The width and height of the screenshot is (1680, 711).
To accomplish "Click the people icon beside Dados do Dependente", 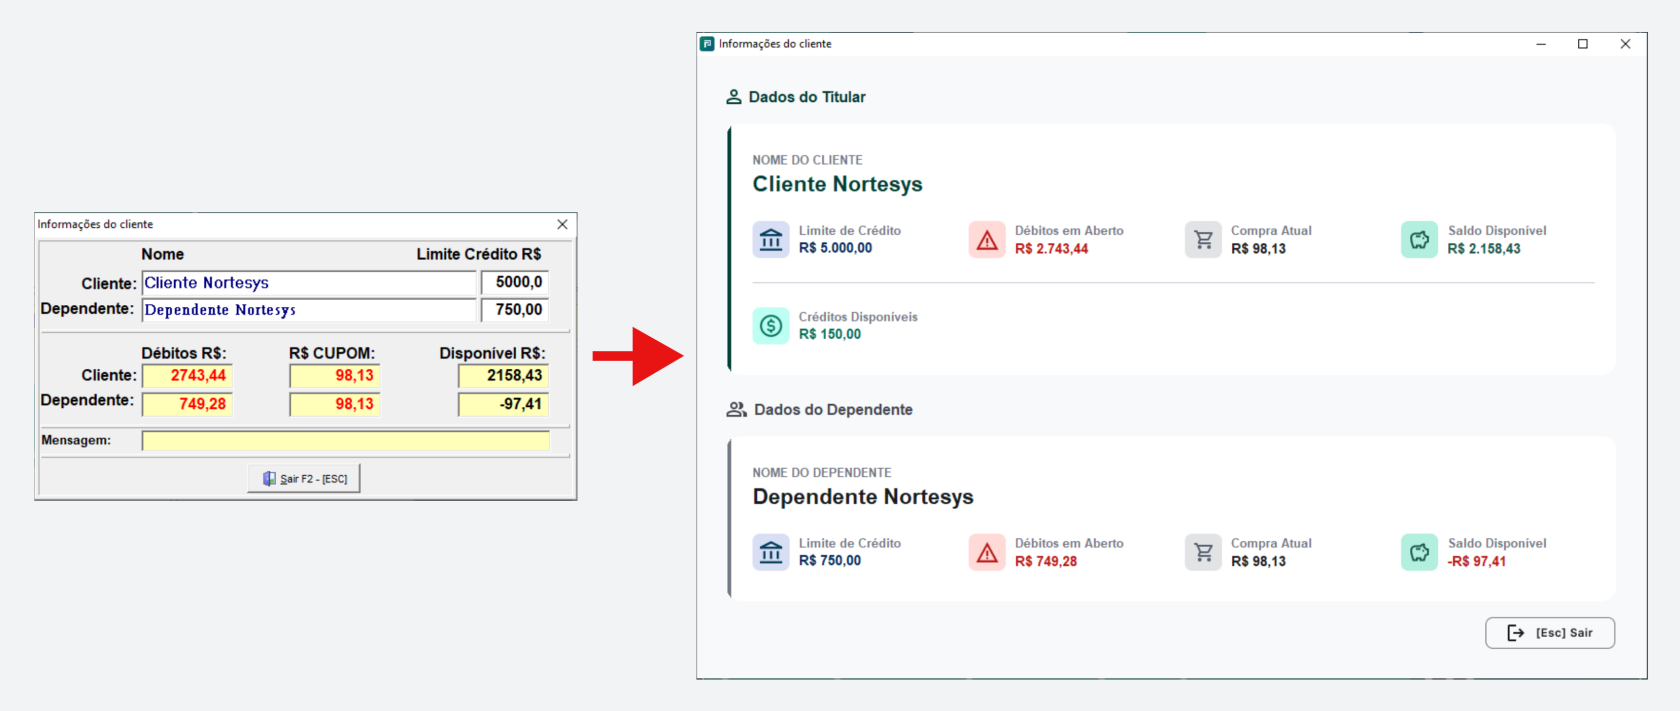I will pyautogui.click(x=737, y=409).
